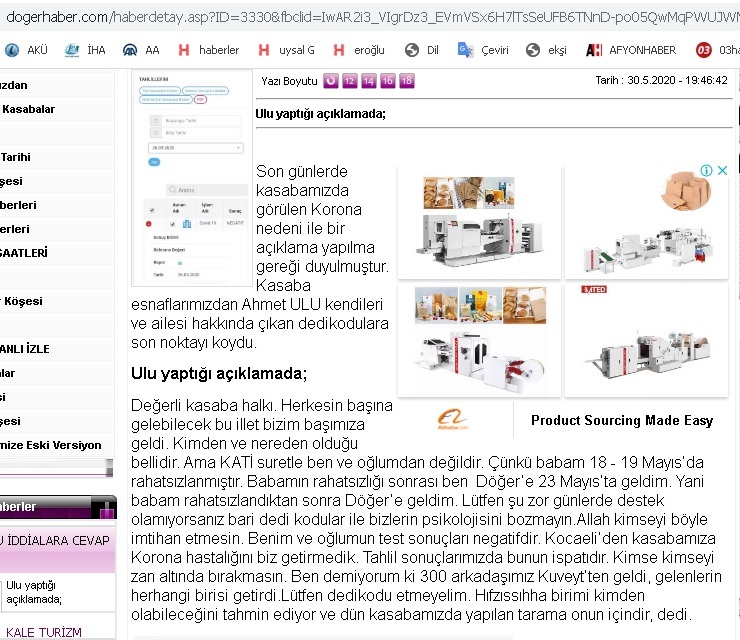This screenshot has height=640, width=740.
Task: Open the Kasabalar sidebar menu item
Action: click(28, 109)
